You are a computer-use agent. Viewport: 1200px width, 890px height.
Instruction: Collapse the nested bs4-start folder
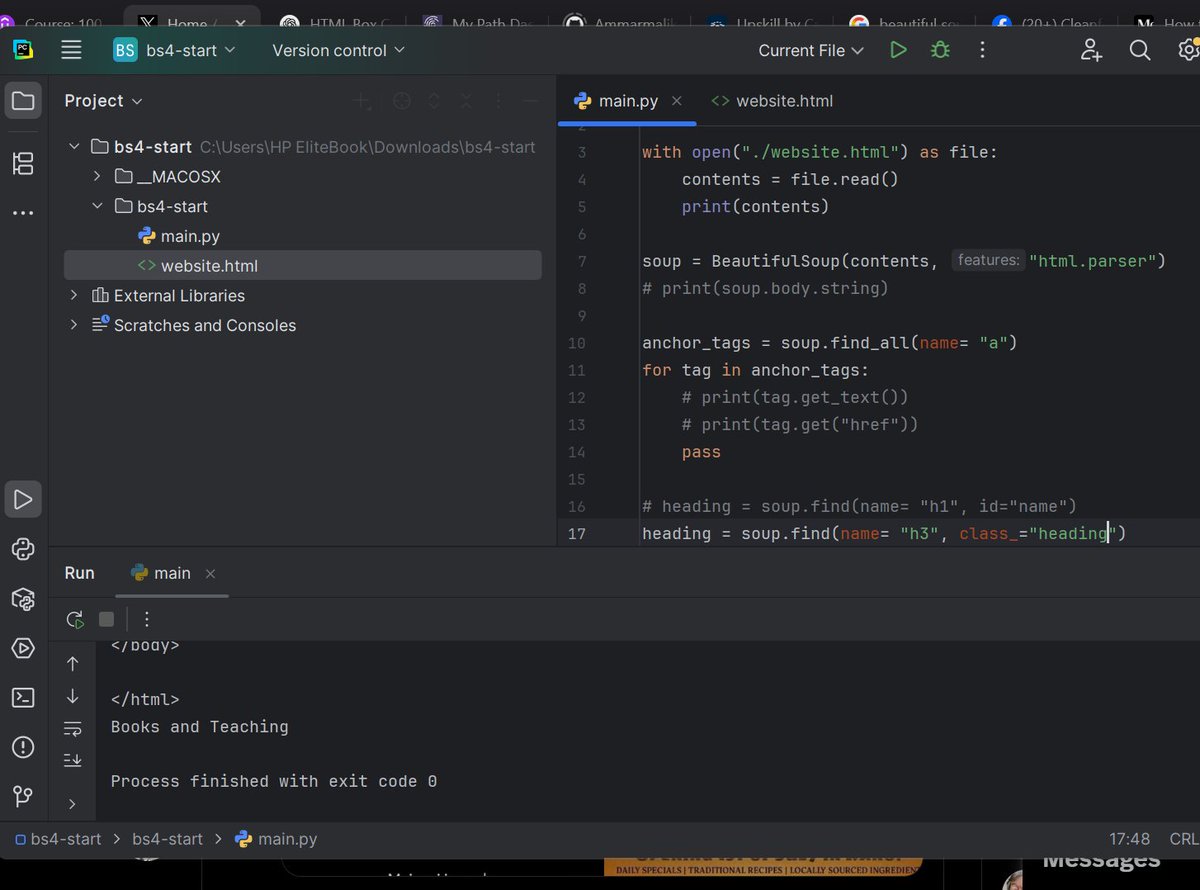(97, 206)
